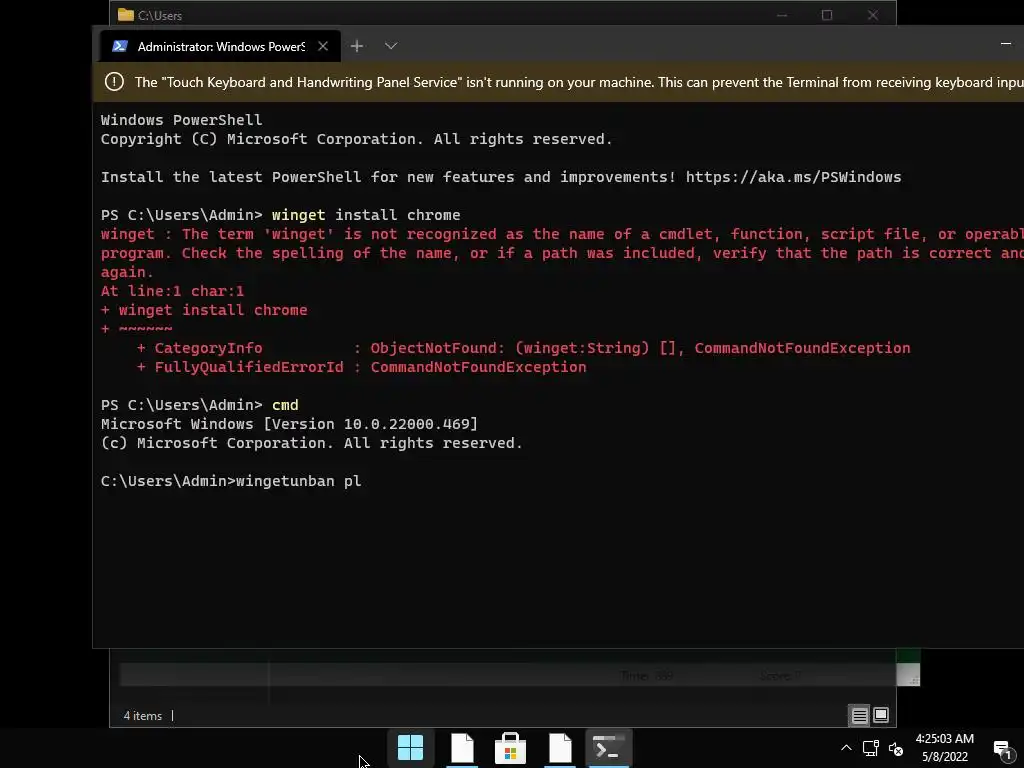
Task: Show hidden system tray icons chevron
Action: point(846,748)
